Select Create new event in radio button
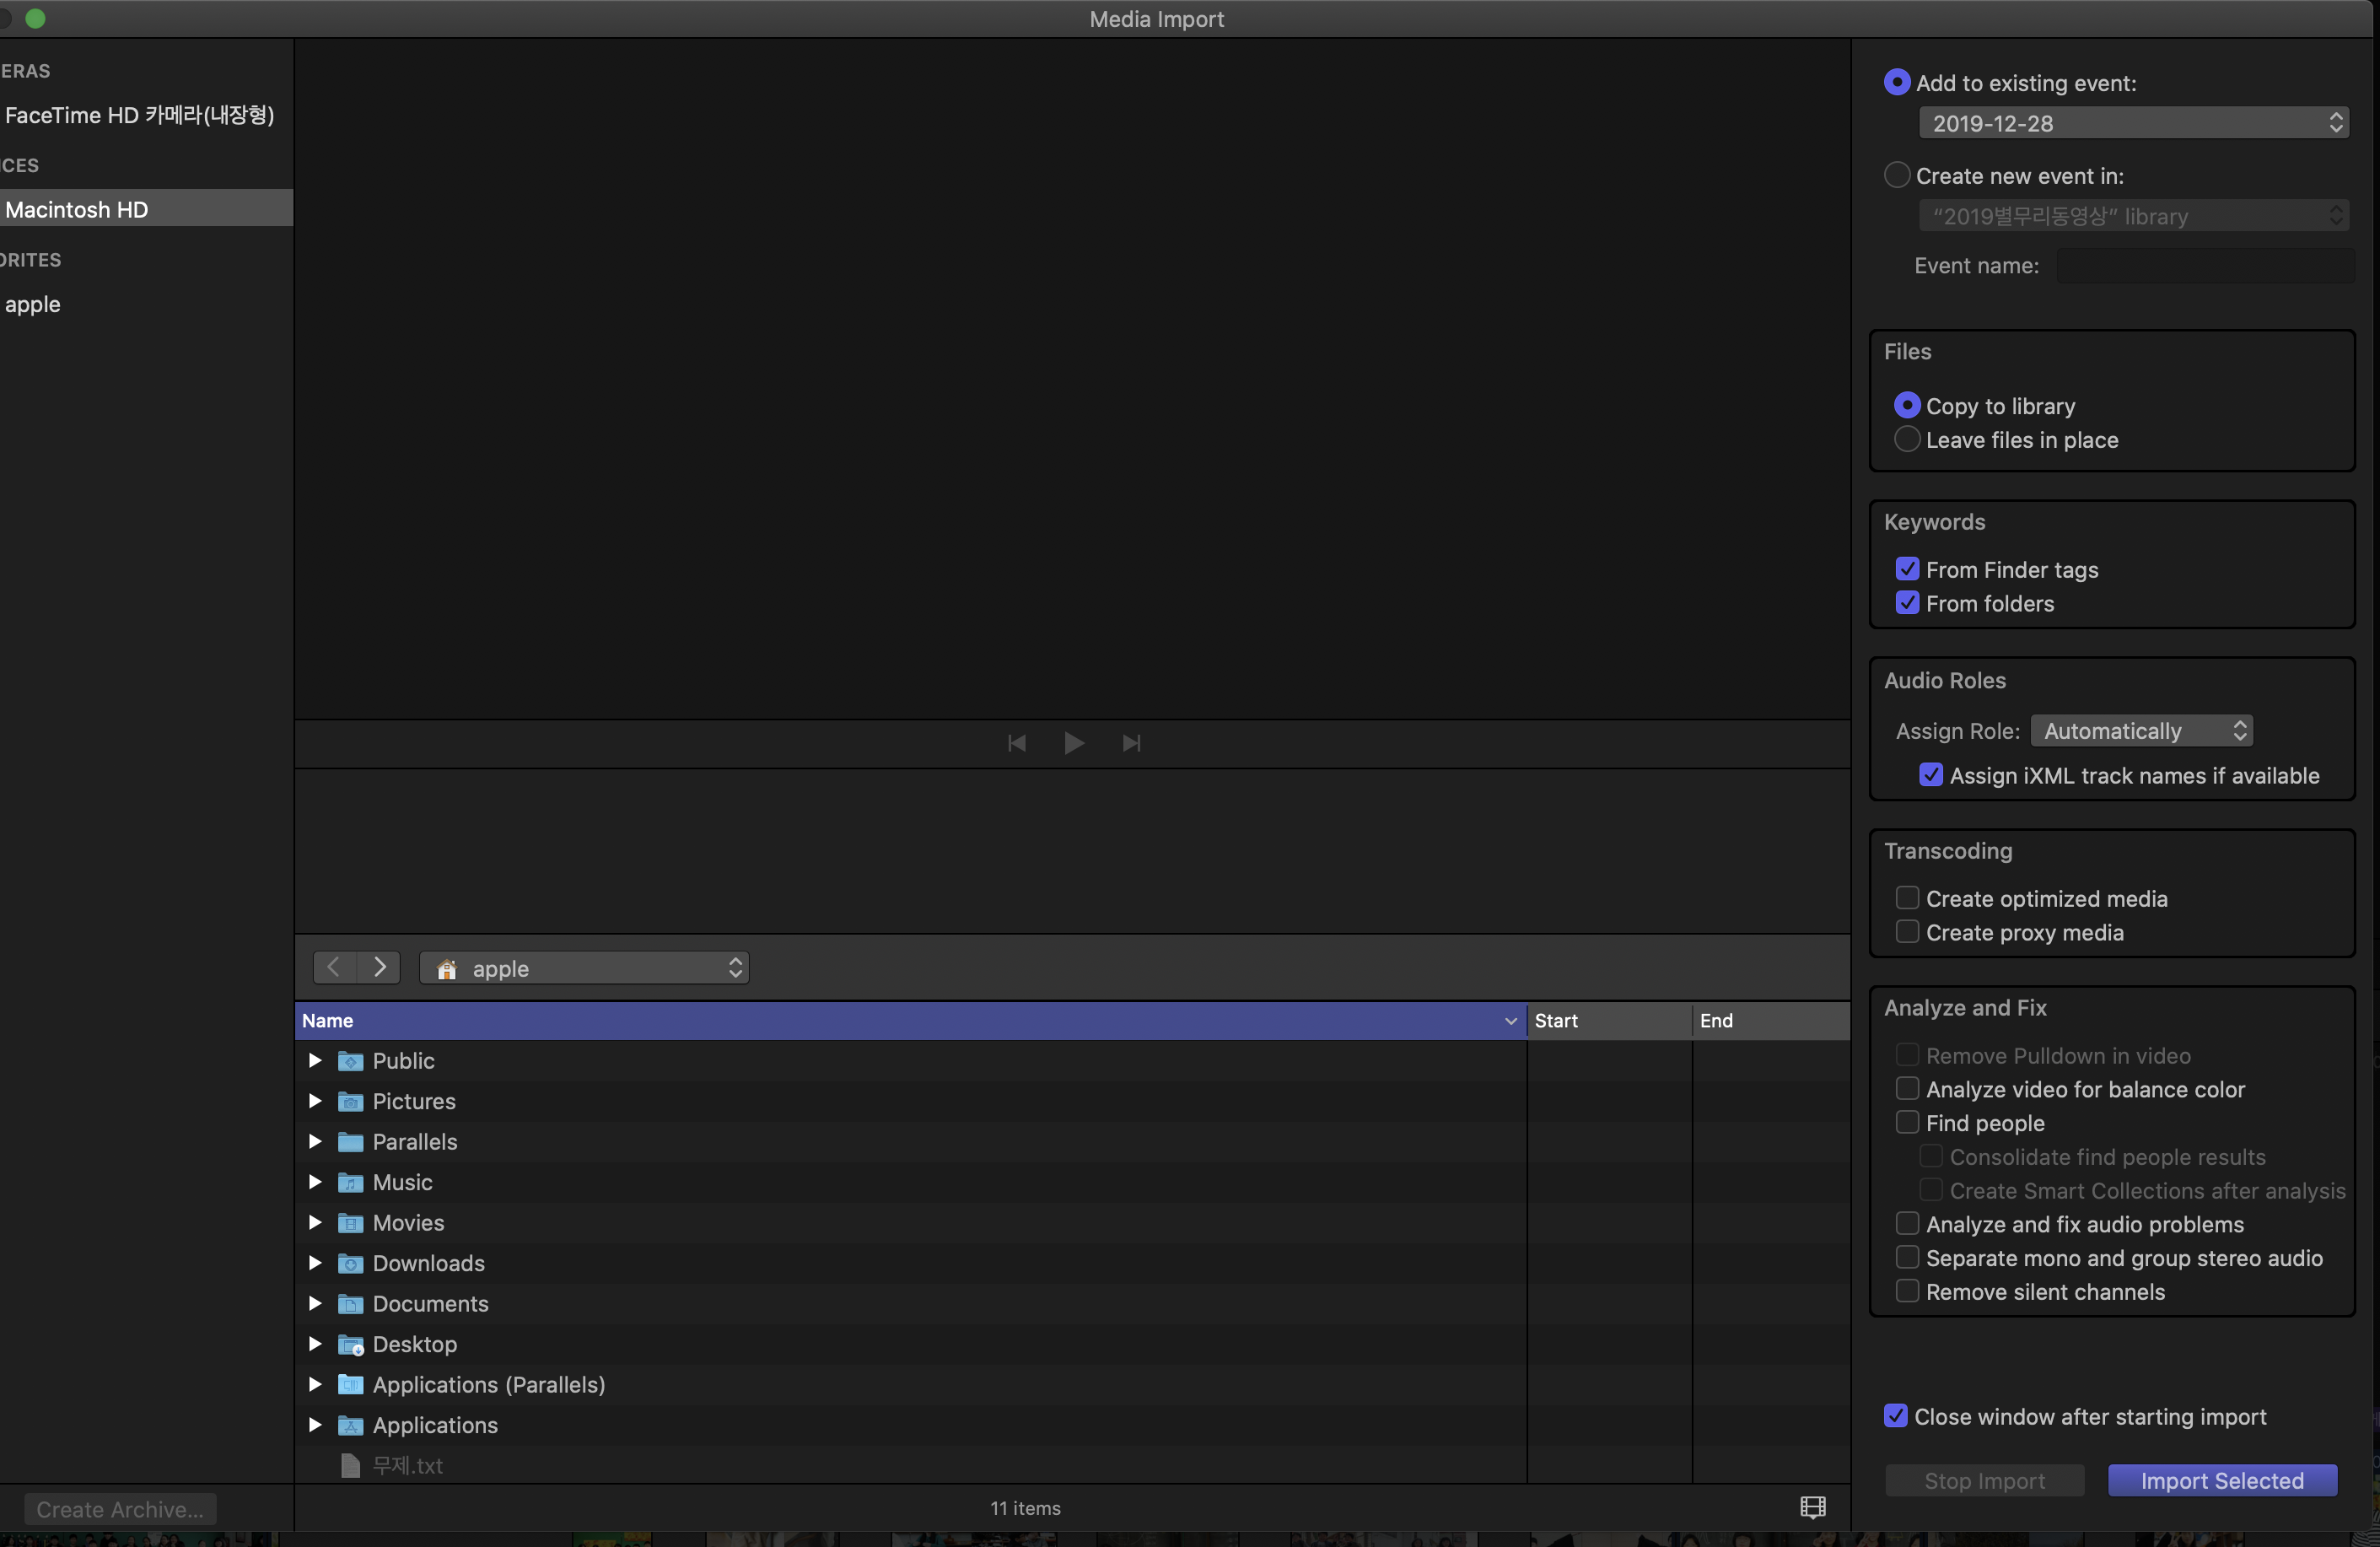Screen dimensions: 2380x1547 (1896, 176)
